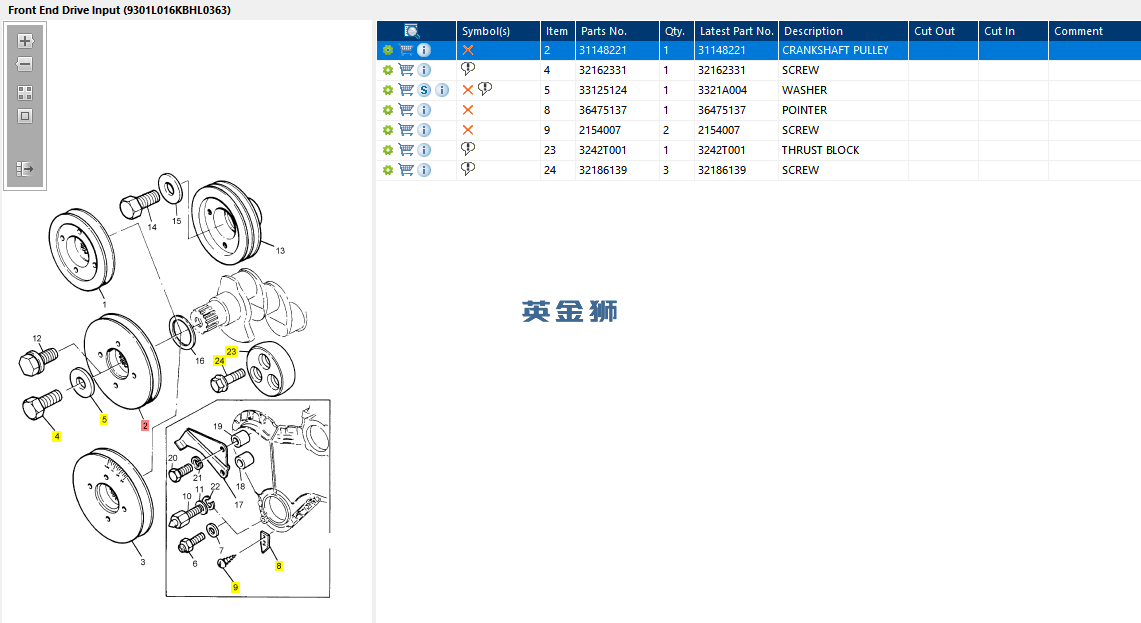
Task: Select callout 8 on the diagram
Action: coord(279,566)
